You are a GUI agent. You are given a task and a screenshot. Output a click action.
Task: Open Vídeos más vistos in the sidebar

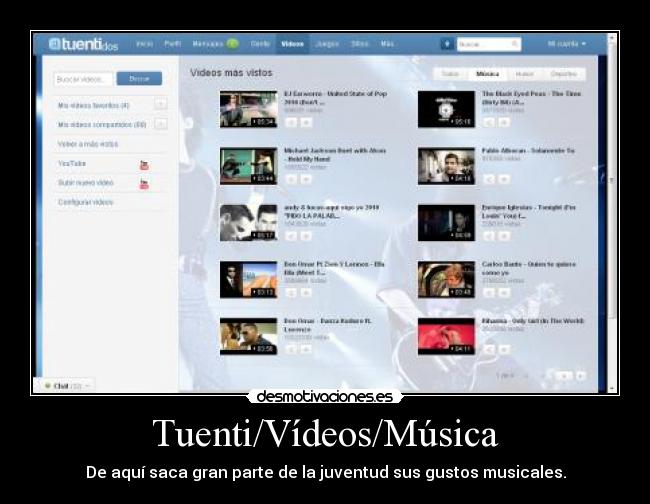click(88, 144)
